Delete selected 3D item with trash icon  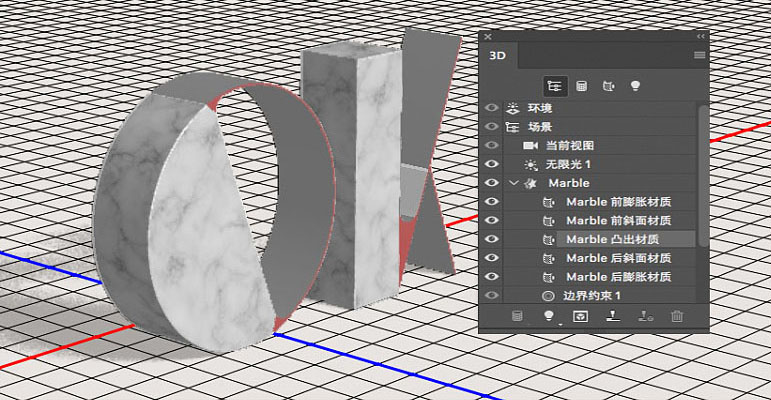(x=677, y=316)
